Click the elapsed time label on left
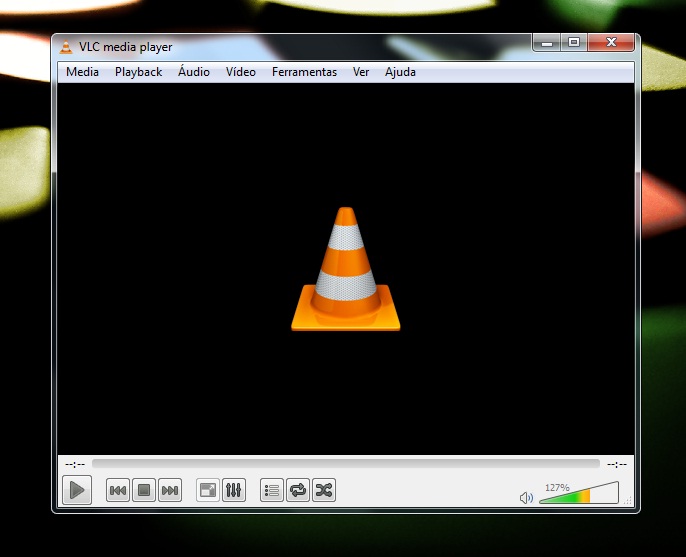686x557 pixels. (75, 464)
